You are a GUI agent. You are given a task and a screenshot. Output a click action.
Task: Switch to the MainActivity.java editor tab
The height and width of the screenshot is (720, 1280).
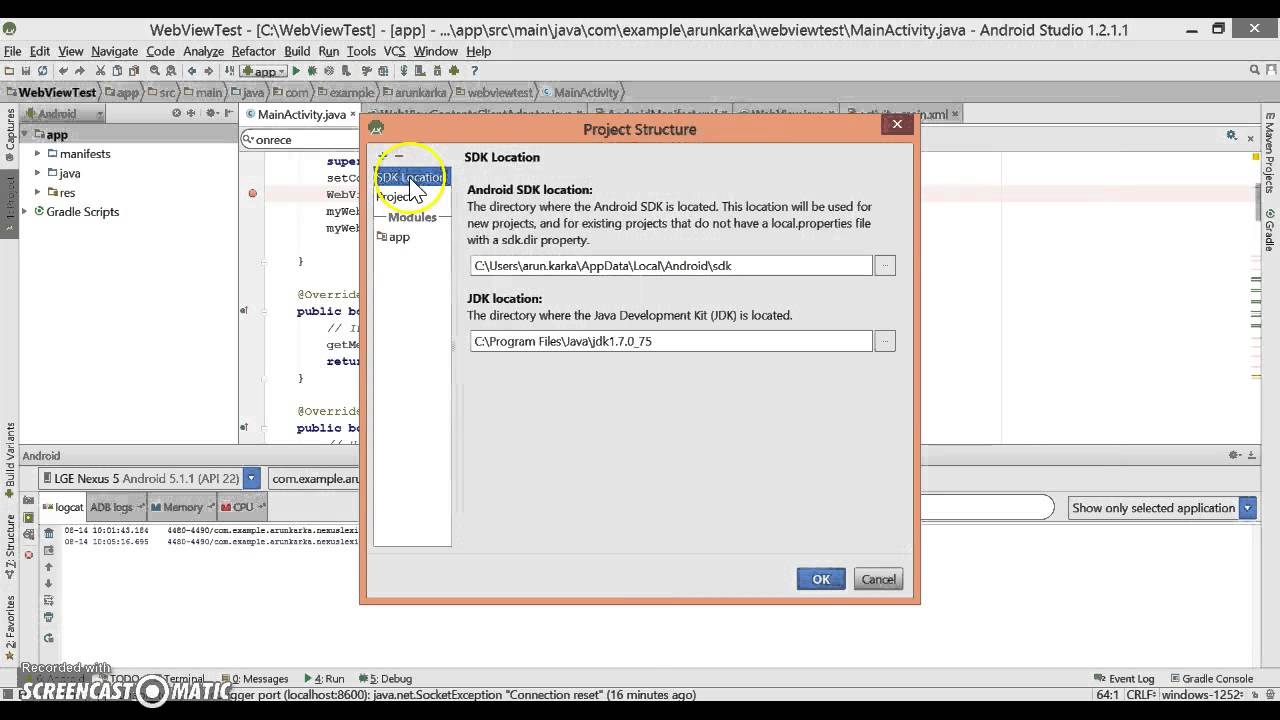301,114
